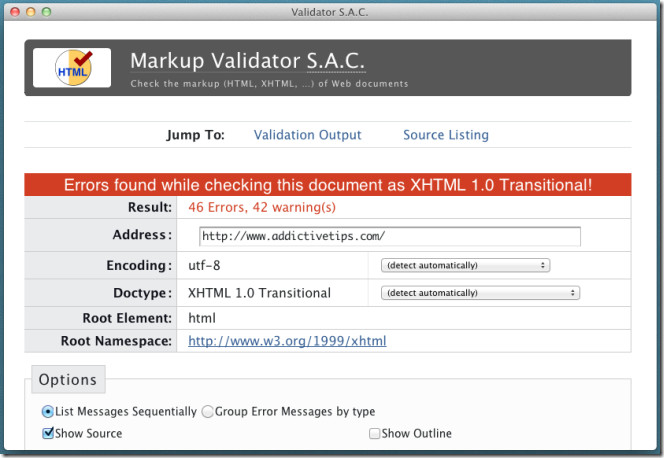The image size is (664, 458).
Task: Enable the Show Outline checkbox
Action: 374,433
